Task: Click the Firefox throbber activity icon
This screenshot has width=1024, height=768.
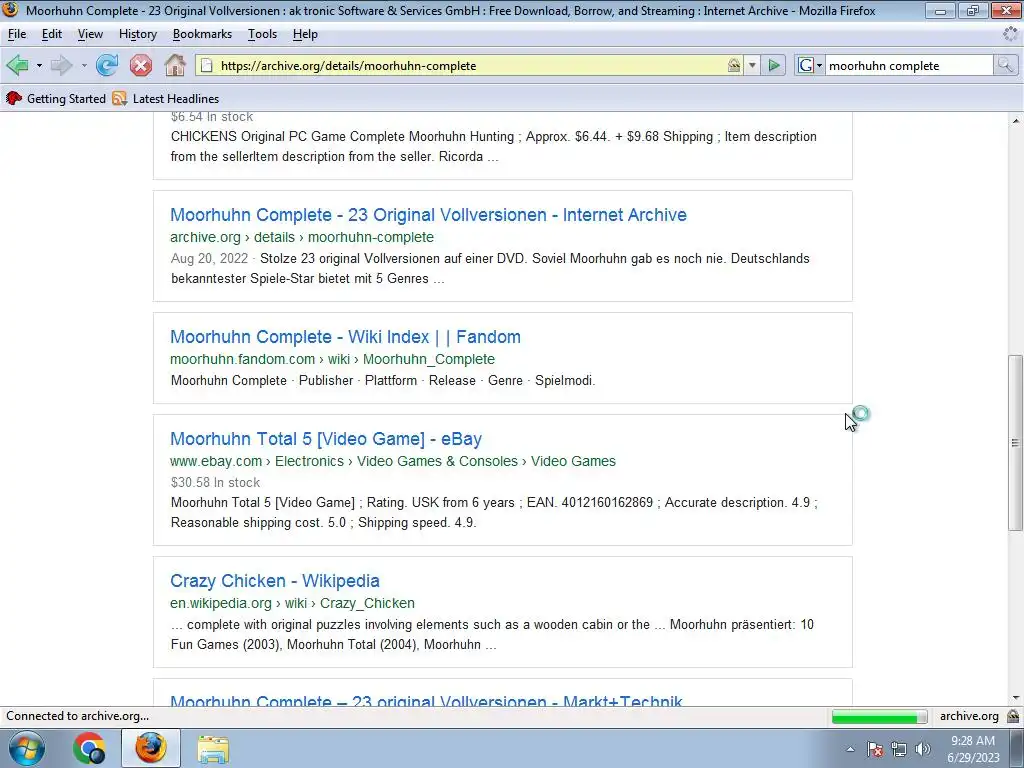Action: 1011,34
